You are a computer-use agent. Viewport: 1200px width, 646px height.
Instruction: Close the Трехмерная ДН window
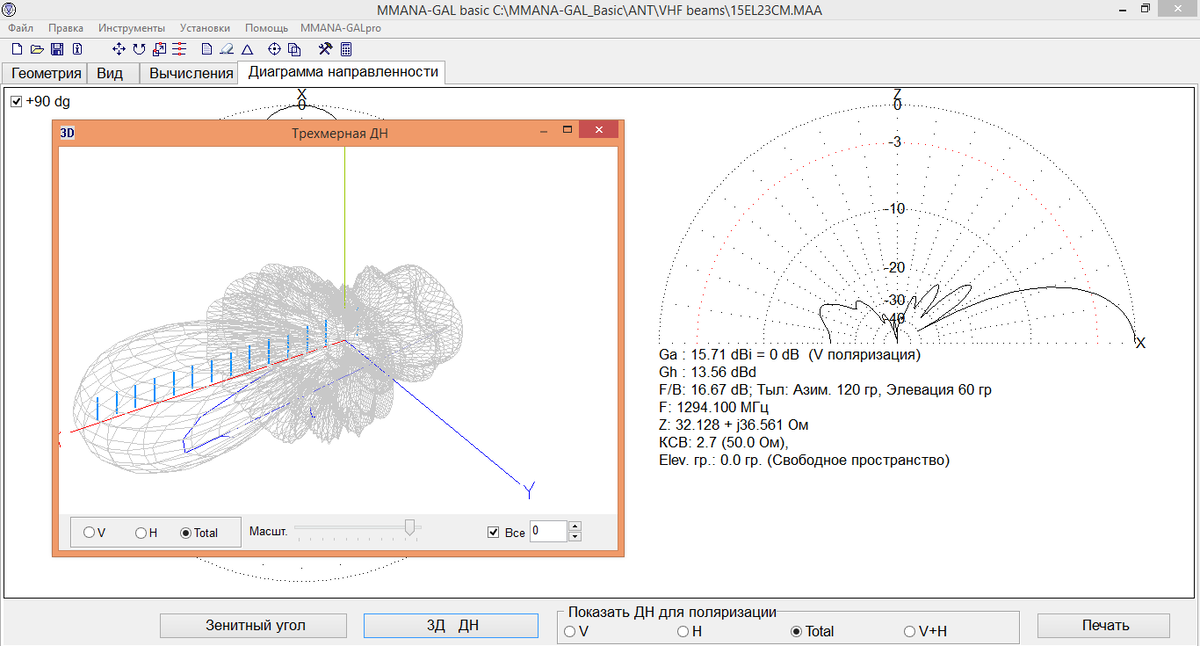pyautogui.click(x=598, y=131)
